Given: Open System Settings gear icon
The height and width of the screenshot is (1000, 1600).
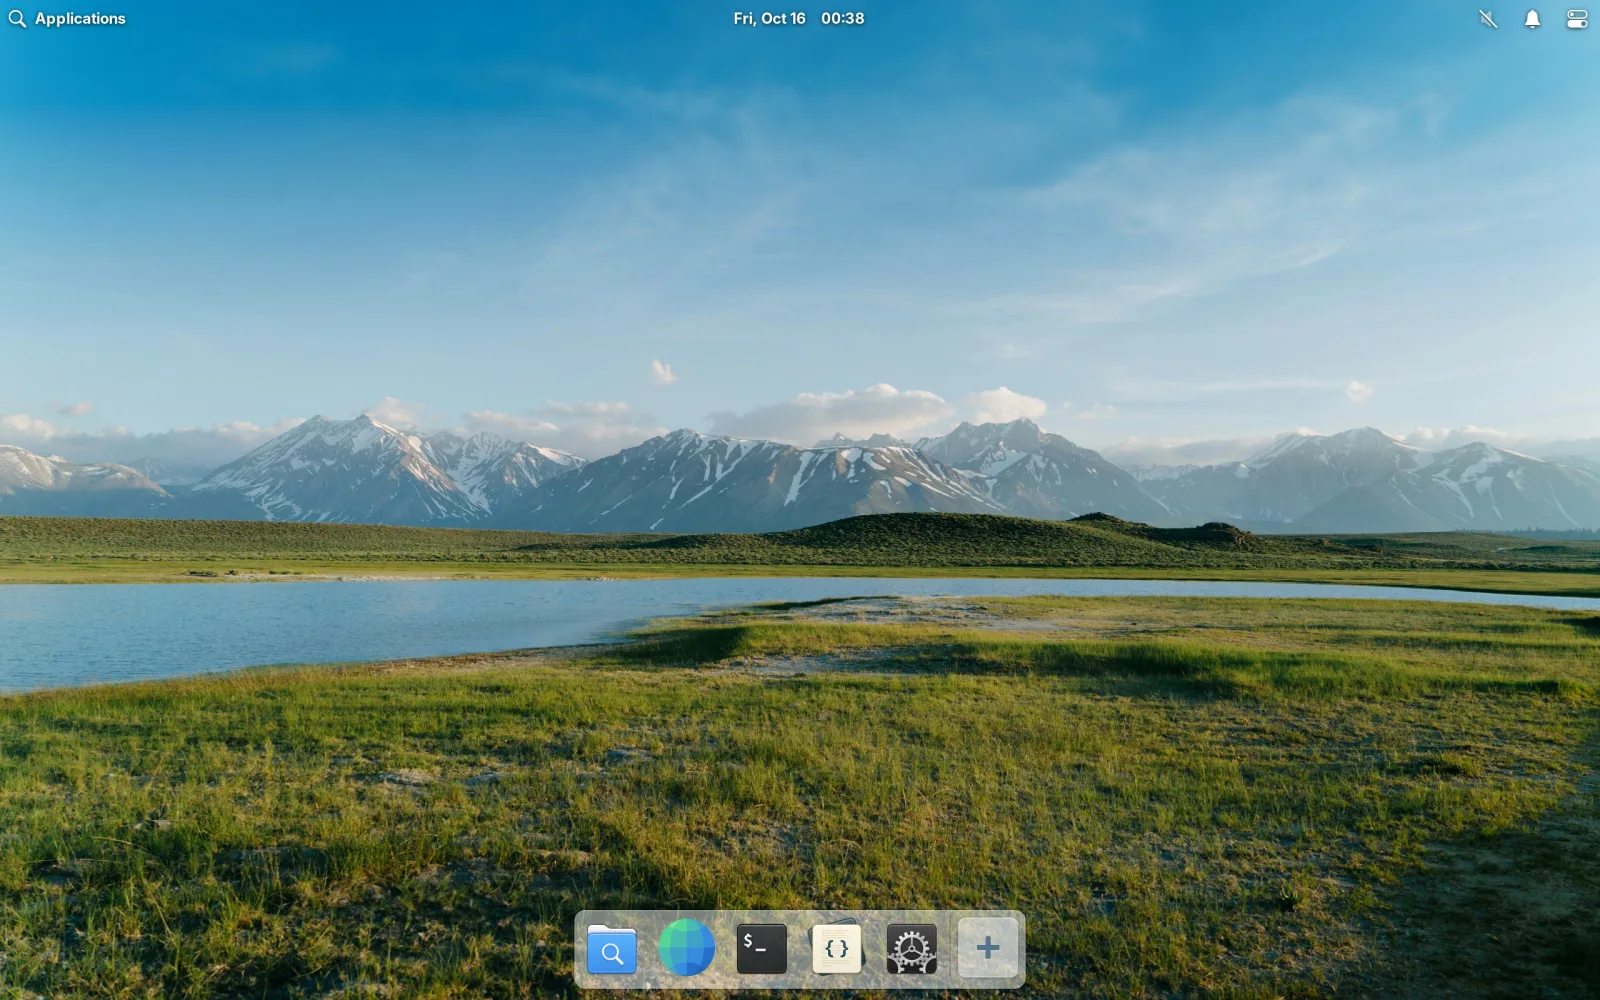Looking at the screenshot, I should click(911, 948).
